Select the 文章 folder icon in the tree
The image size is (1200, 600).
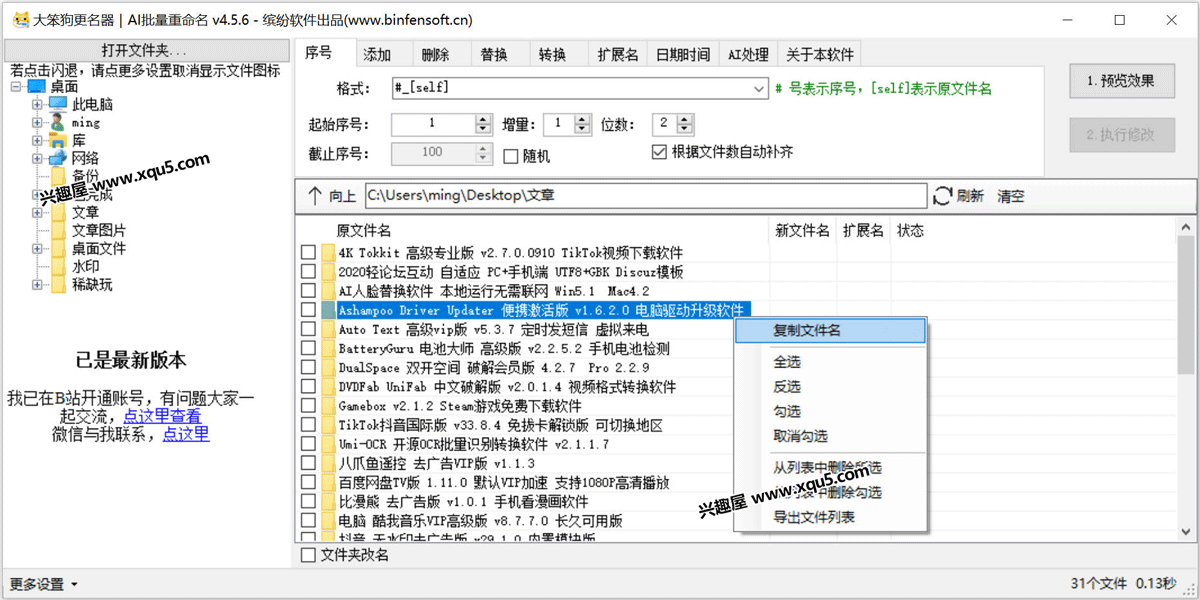58,212
